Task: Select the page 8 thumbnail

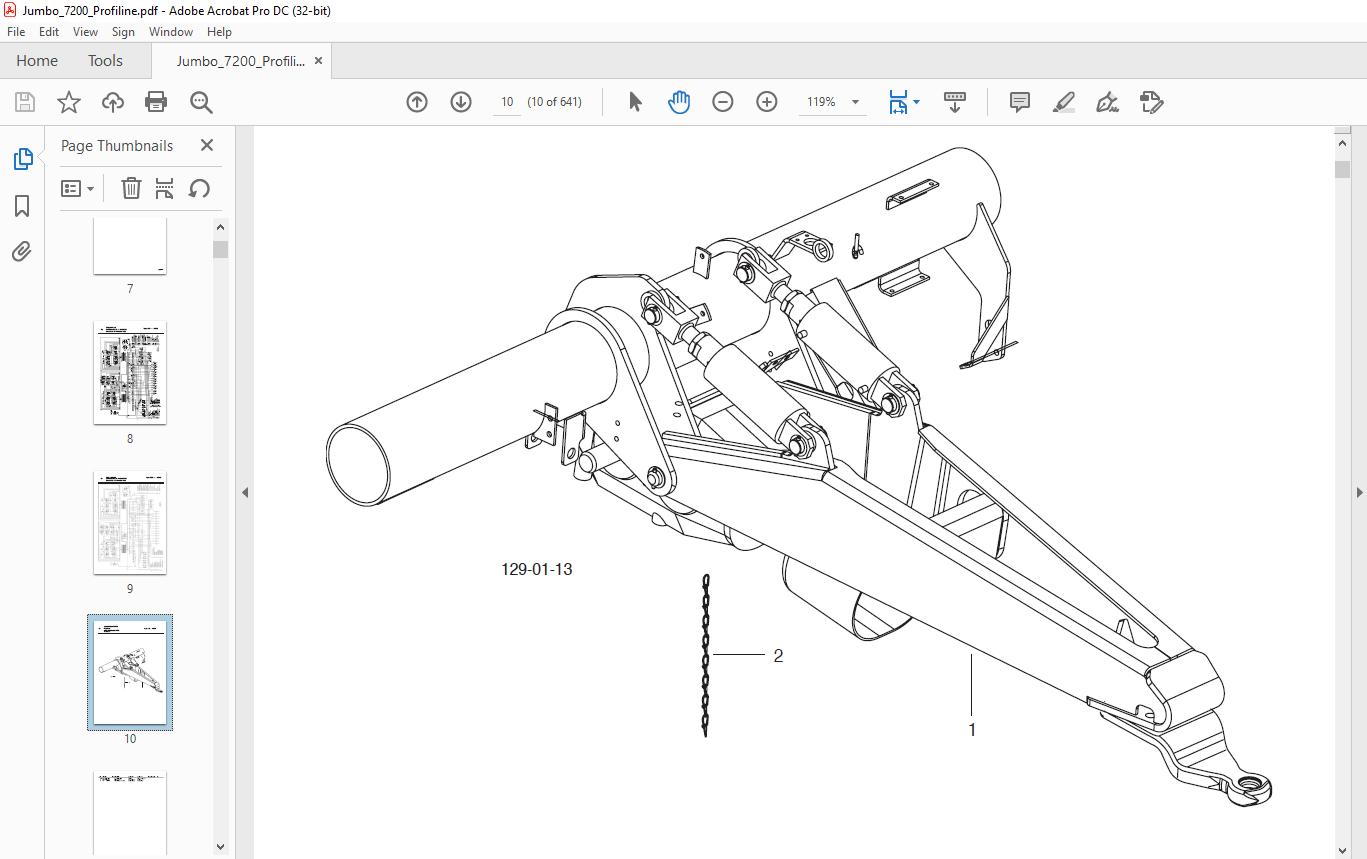Action: (x=130, y=373)
